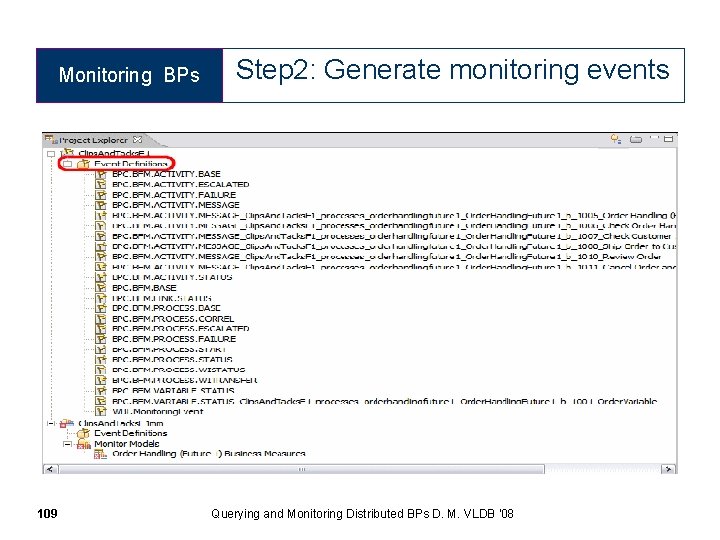Image resolution: width=720 pixels, height=540 pixels.
Task: Click the Monitor Models folder icon
Action: tap(84, 444)
